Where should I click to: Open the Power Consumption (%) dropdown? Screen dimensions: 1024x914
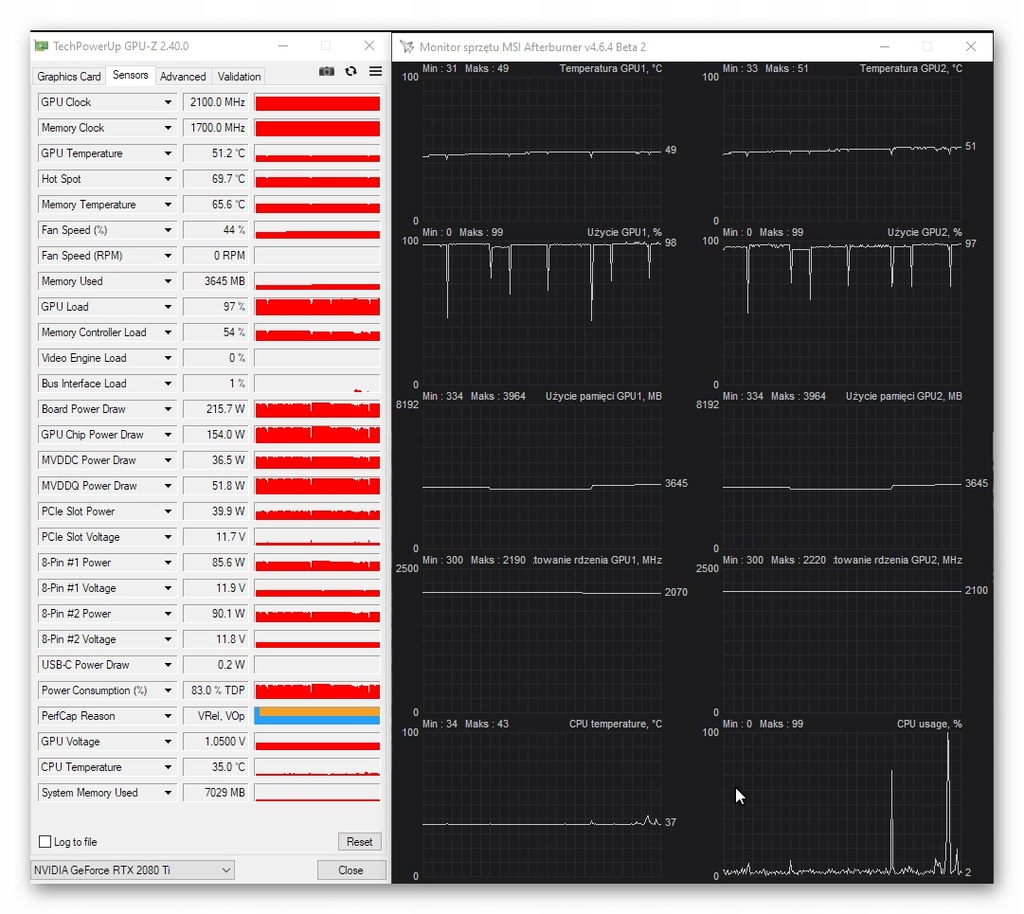(168, 691)
